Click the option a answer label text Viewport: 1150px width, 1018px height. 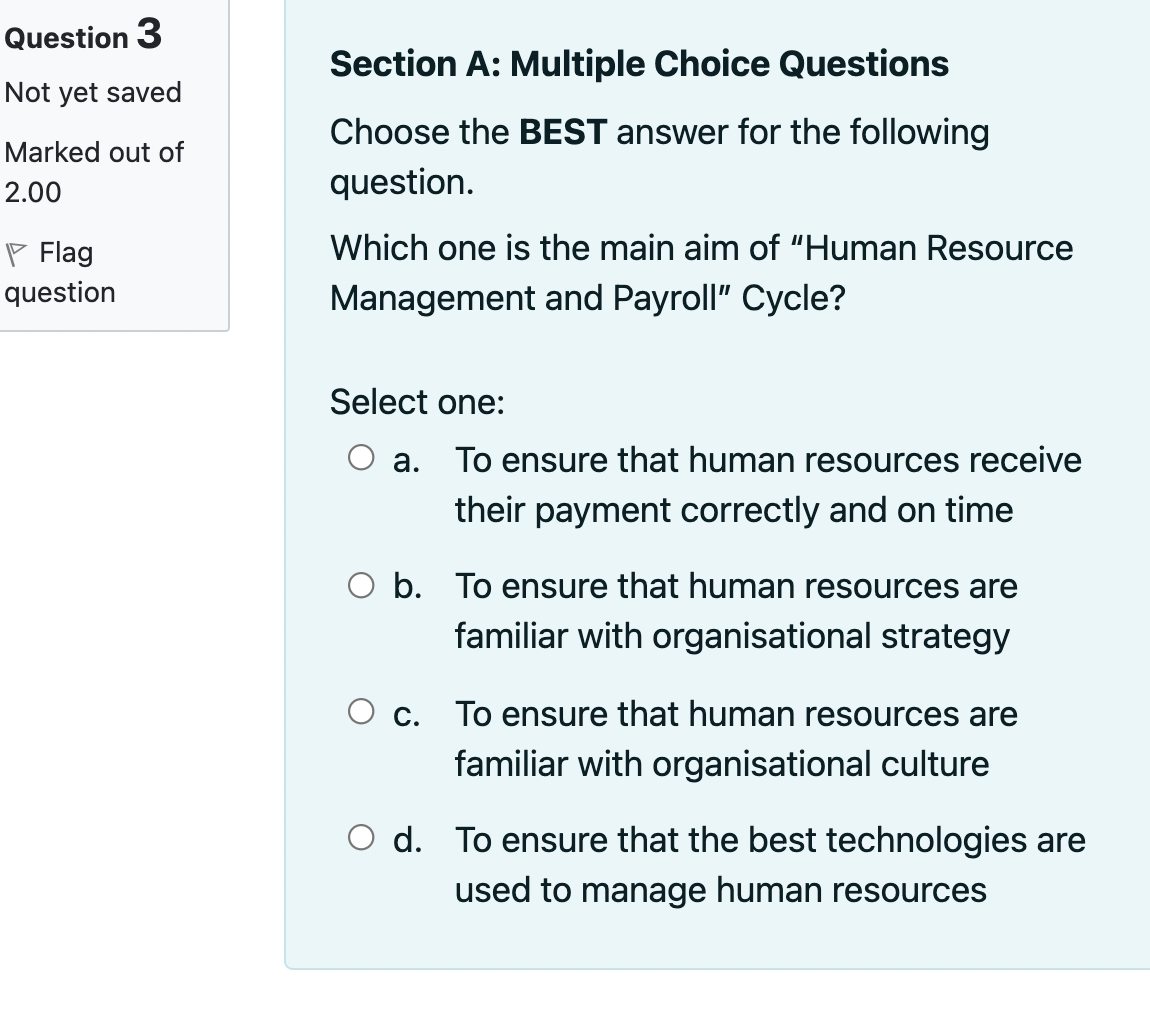click(768, 484)
